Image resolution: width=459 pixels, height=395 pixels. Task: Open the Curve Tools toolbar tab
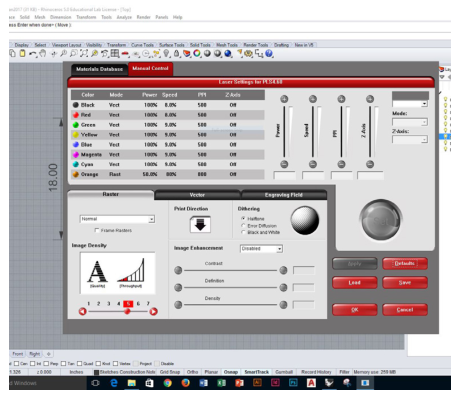[x=142, y=45]
